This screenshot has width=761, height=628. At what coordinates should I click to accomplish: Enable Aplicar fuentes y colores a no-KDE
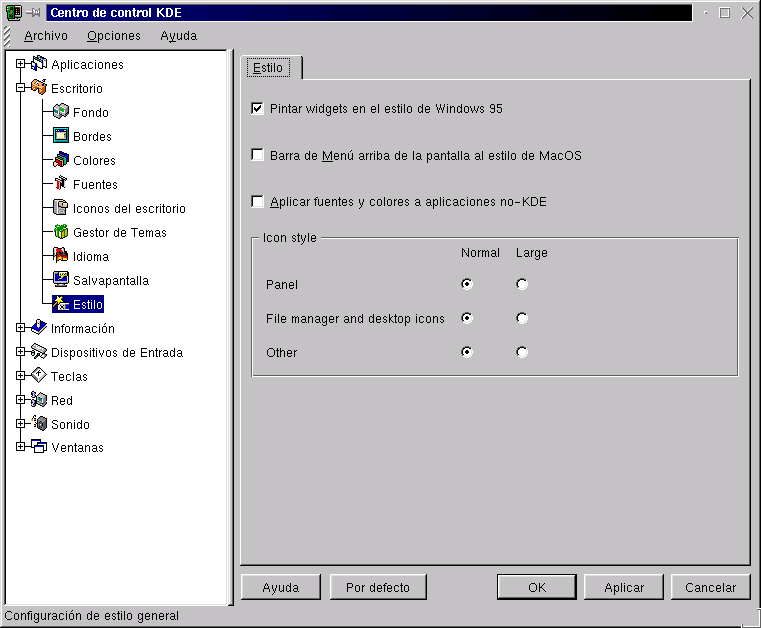(258, 202)
